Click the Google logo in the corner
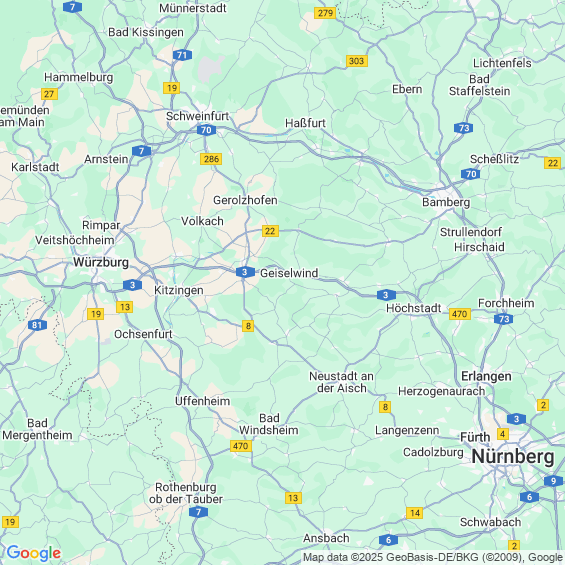The width and height of the screenshot is (565, 565). pyautogui.click(x=34, y=553)
